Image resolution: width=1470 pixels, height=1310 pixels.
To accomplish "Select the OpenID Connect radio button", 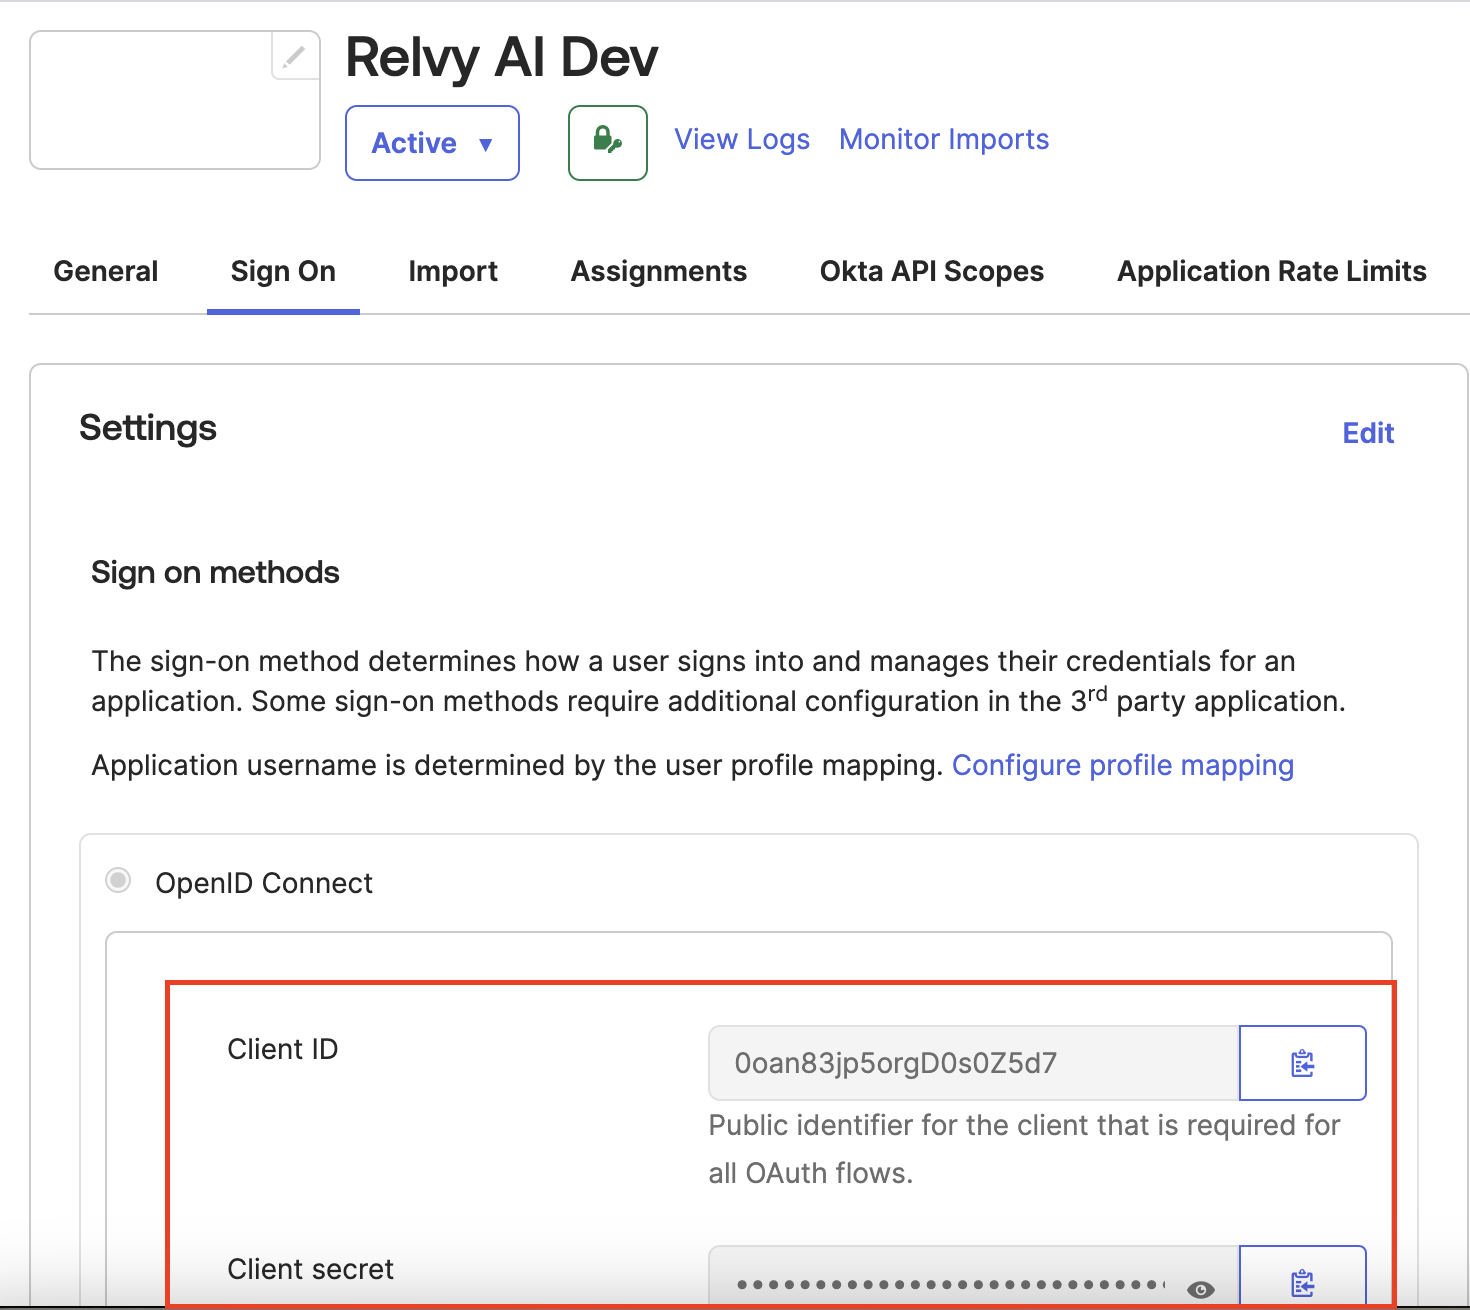I will (118, 881).
